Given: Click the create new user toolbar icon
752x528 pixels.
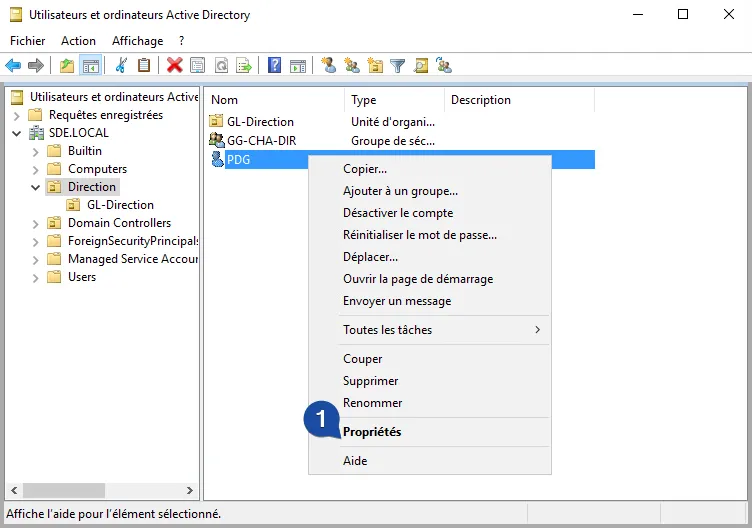Looking at the screenshot, I should [328, 66].
